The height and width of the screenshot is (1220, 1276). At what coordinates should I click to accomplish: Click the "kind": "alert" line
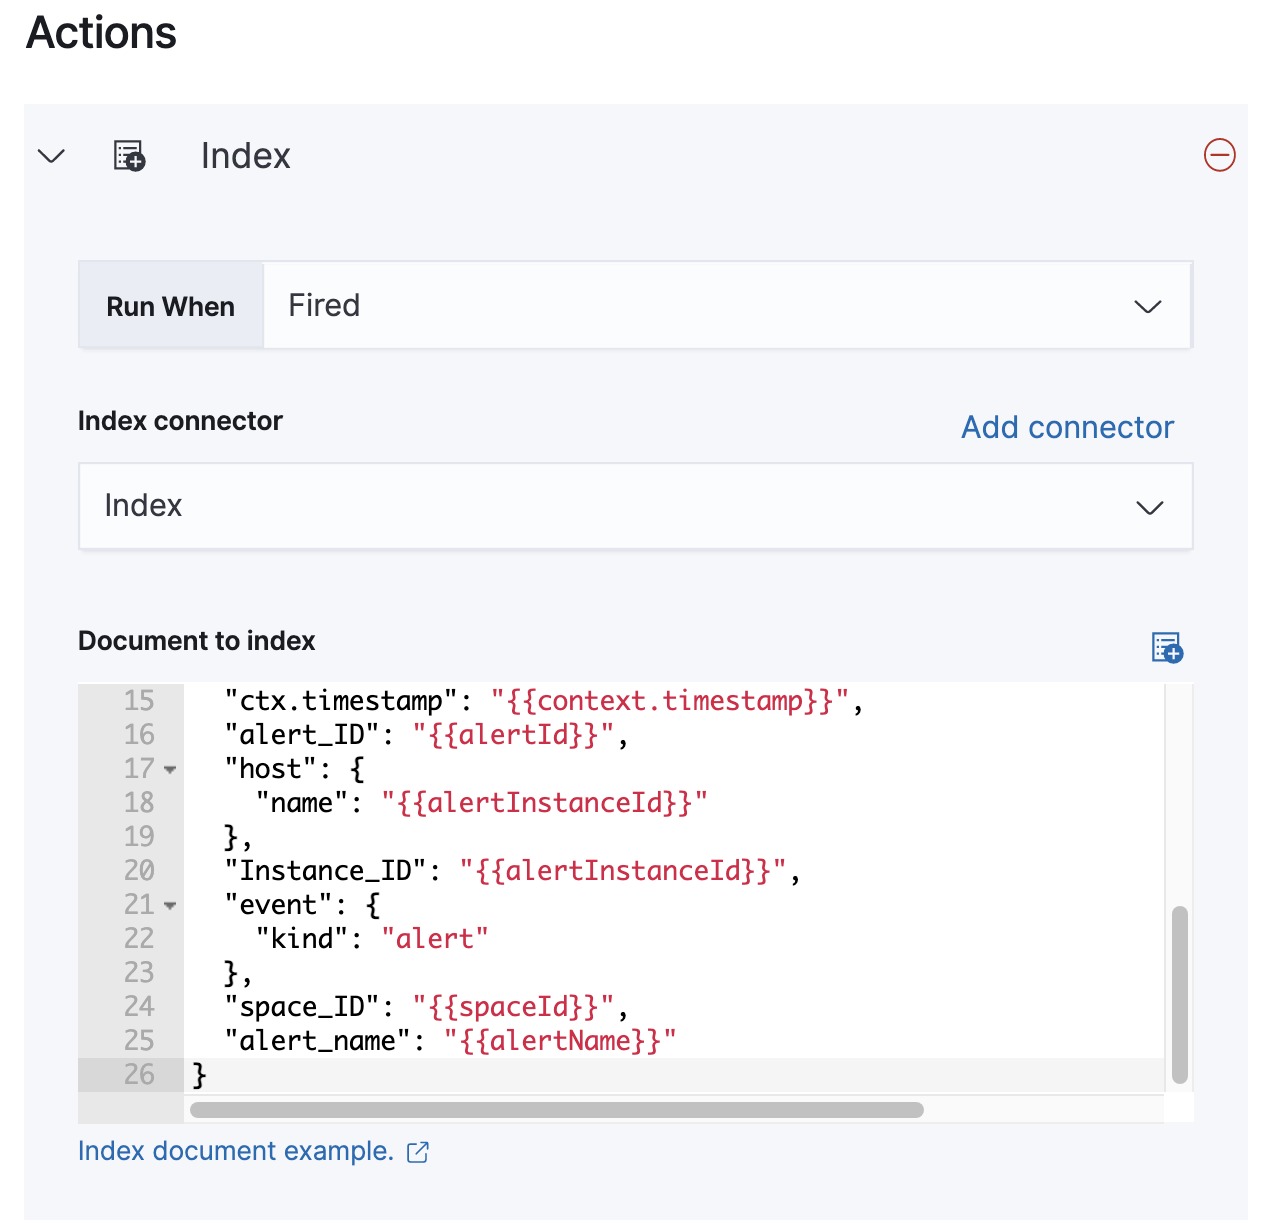point(372,939)
